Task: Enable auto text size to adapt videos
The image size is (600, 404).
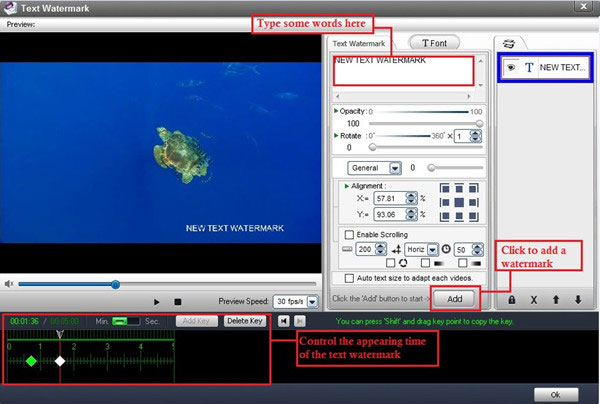Action: click(349, 278)
